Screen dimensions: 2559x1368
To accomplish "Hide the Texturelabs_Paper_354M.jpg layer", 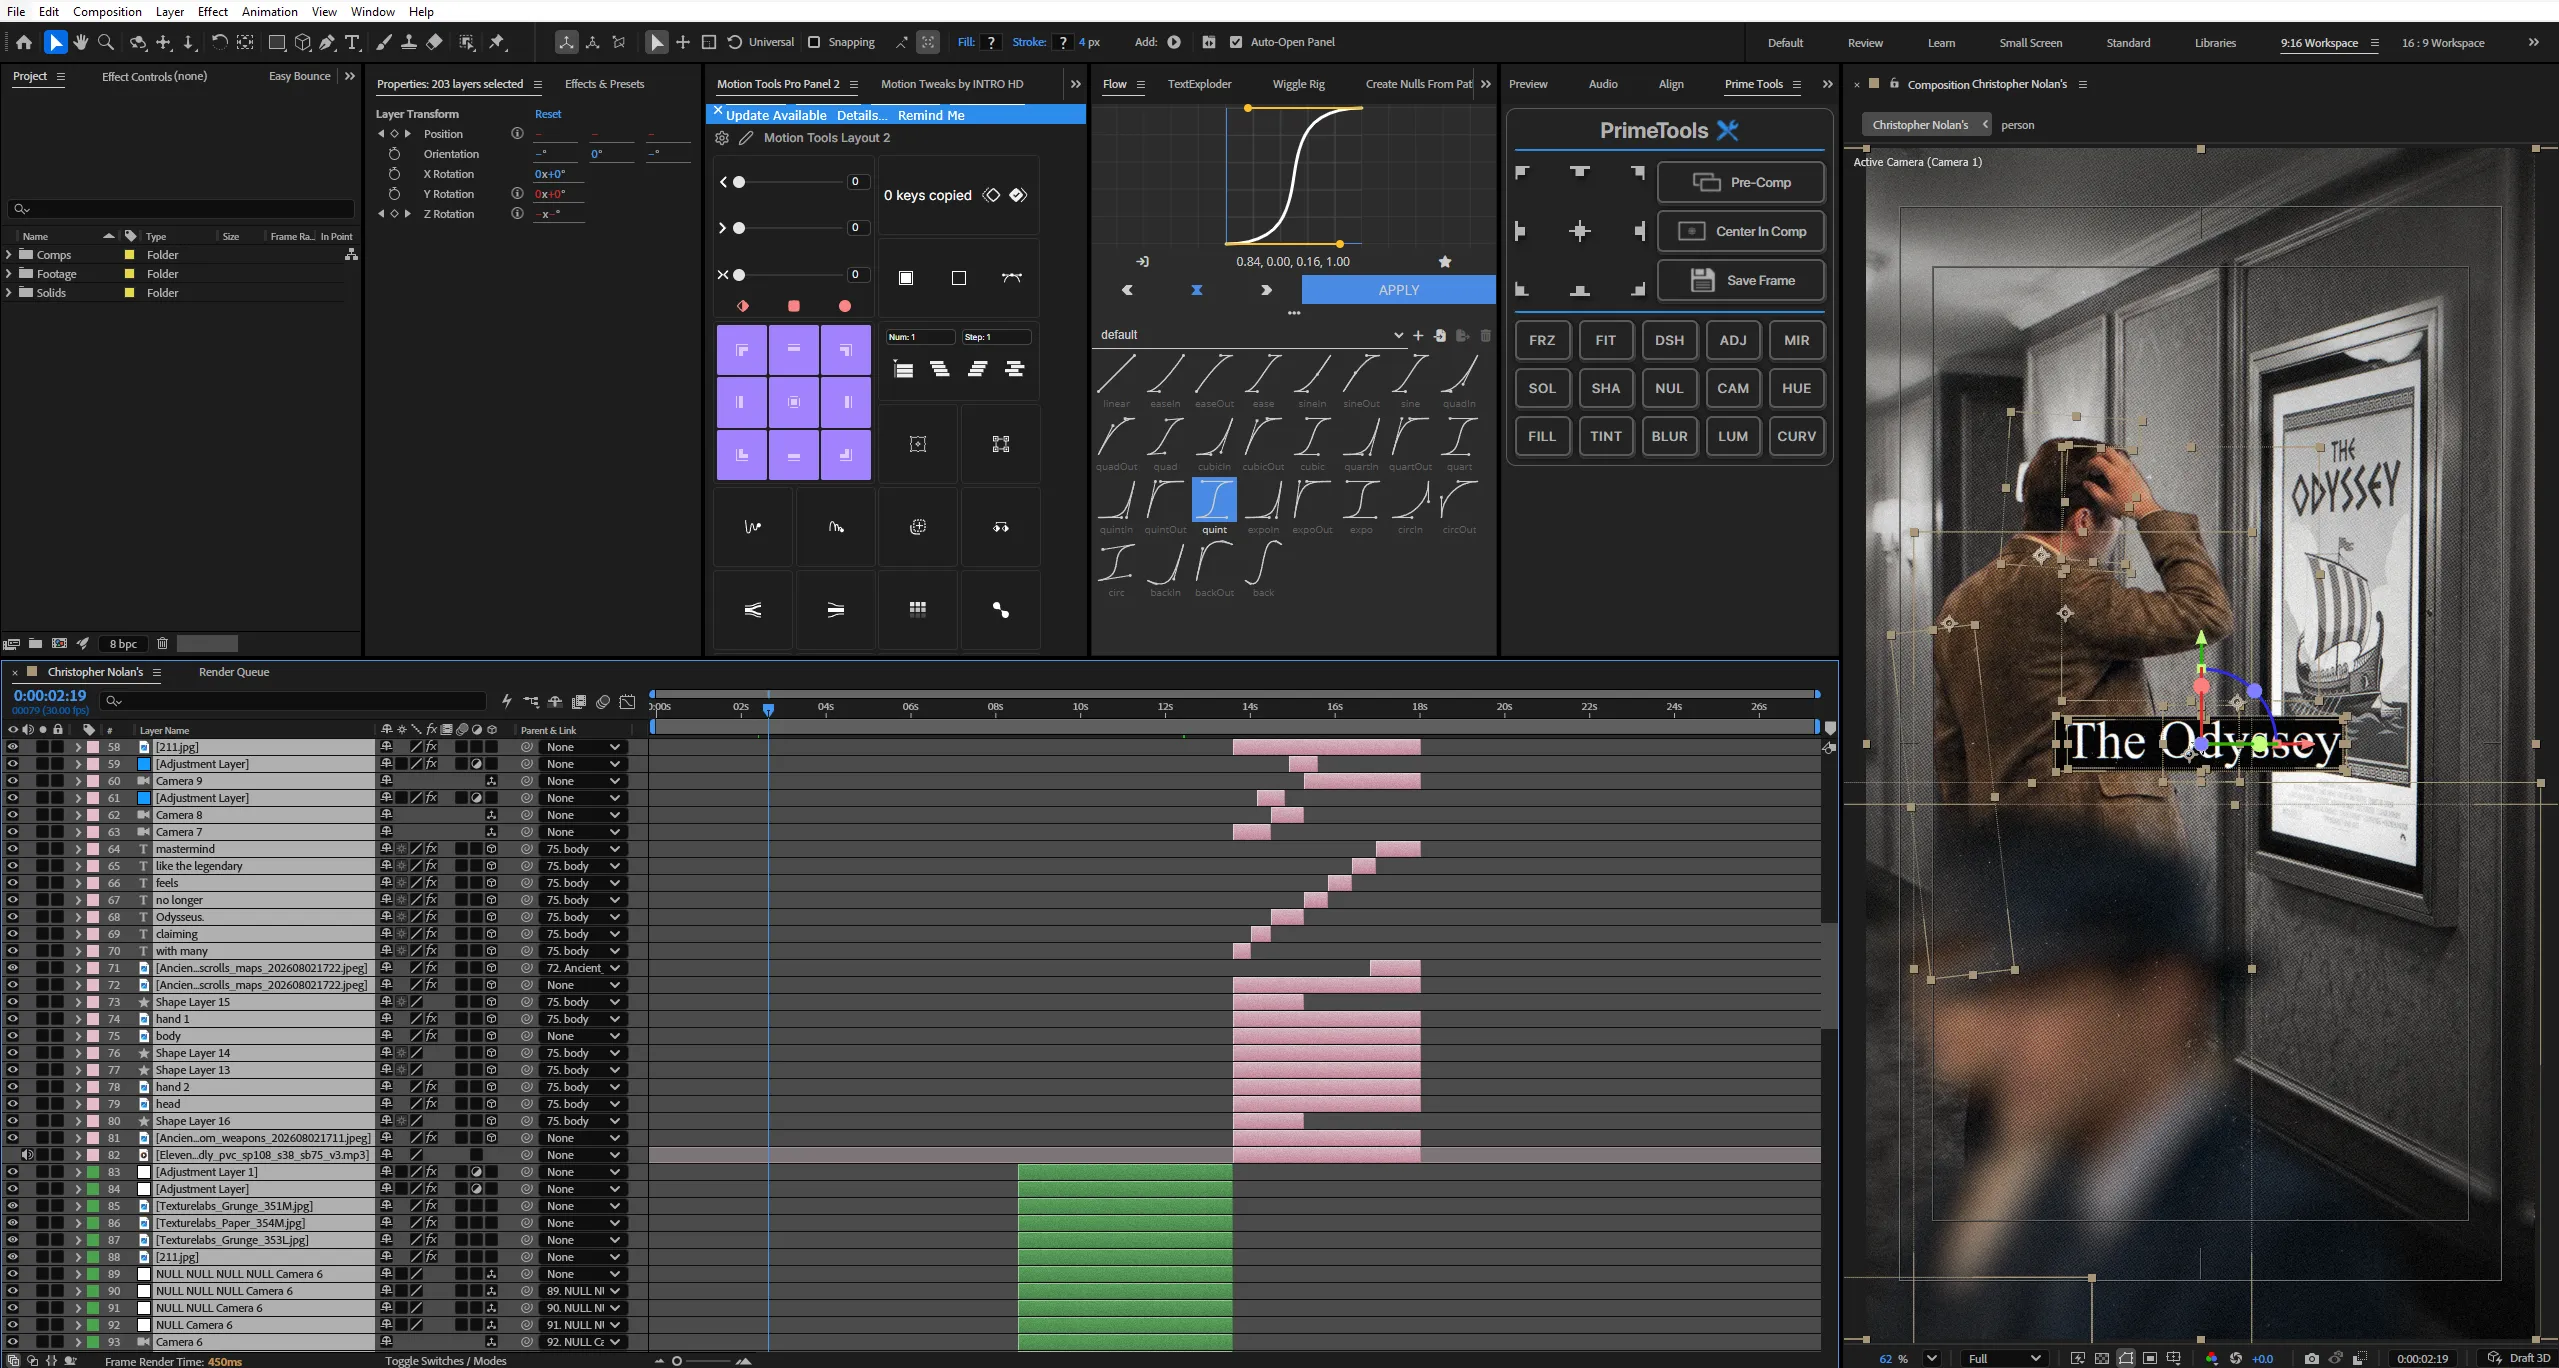I will (13, 1223).
